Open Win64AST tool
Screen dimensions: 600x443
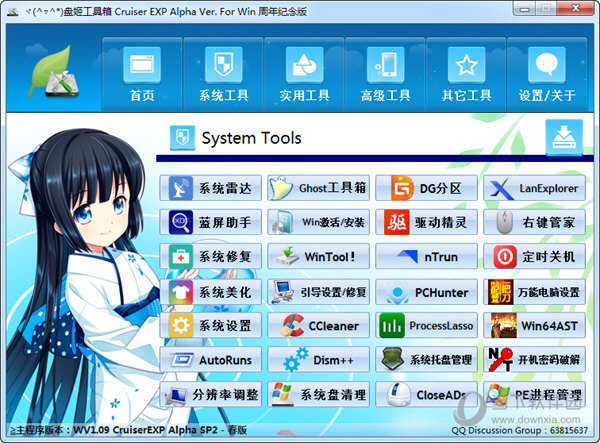(535, 326)
